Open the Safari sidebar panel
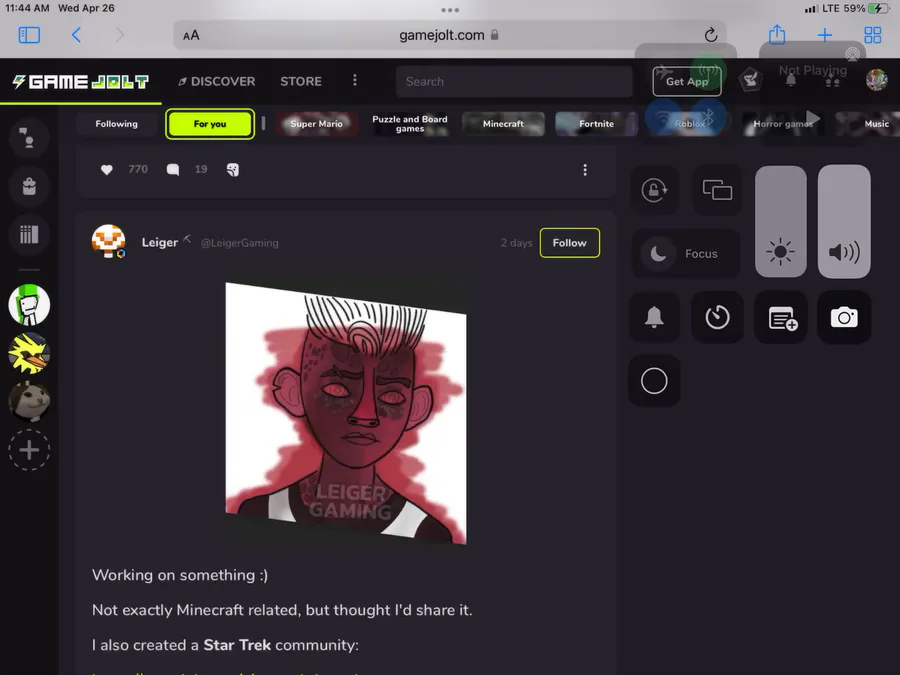The image size is (900, 675). [29, 35]
